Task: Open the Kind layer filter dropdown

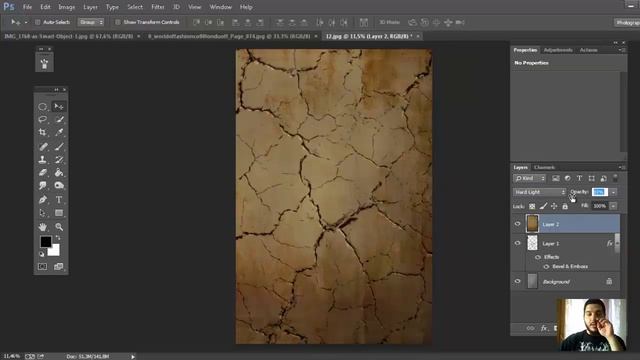Action: (529, 178)
